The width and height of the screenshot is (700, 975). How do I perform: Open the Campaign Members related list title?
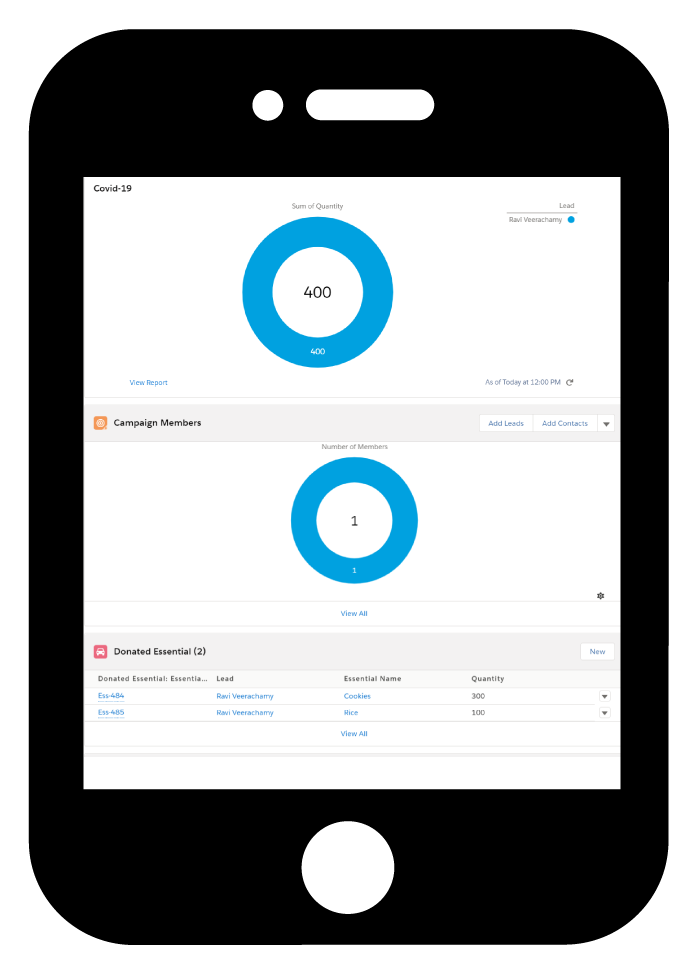pos(157,423)
